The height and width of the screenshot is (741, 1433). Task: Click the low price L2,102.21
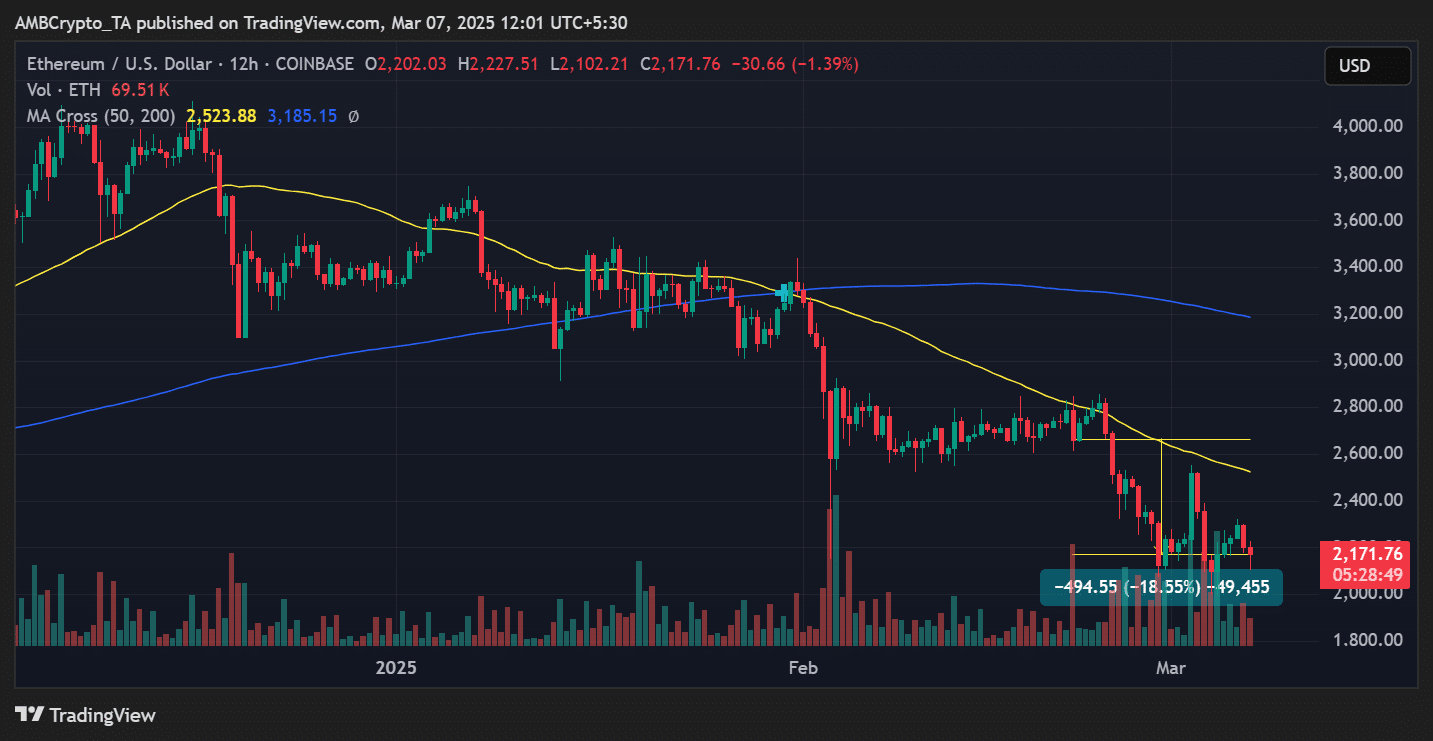[590, 64]
